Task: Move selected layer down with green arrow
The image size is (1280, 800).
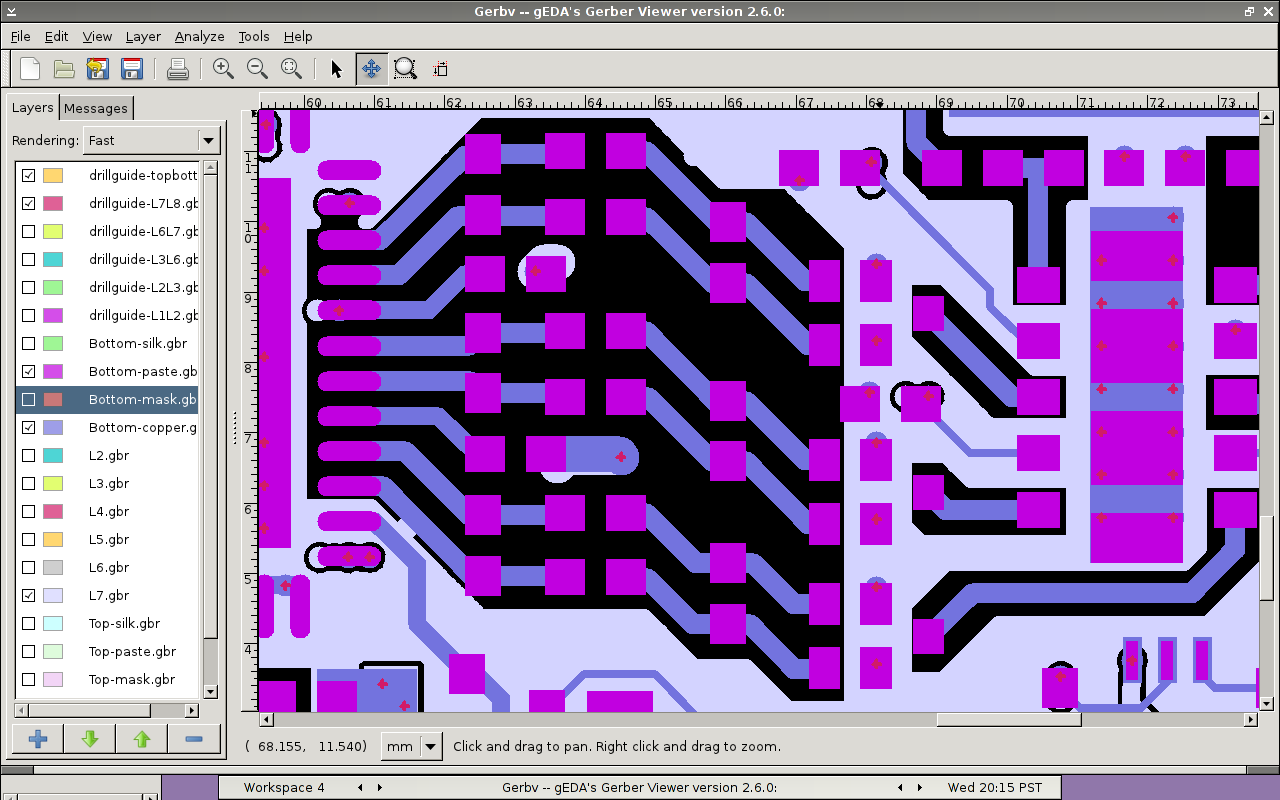Action: tap(90, 739)
